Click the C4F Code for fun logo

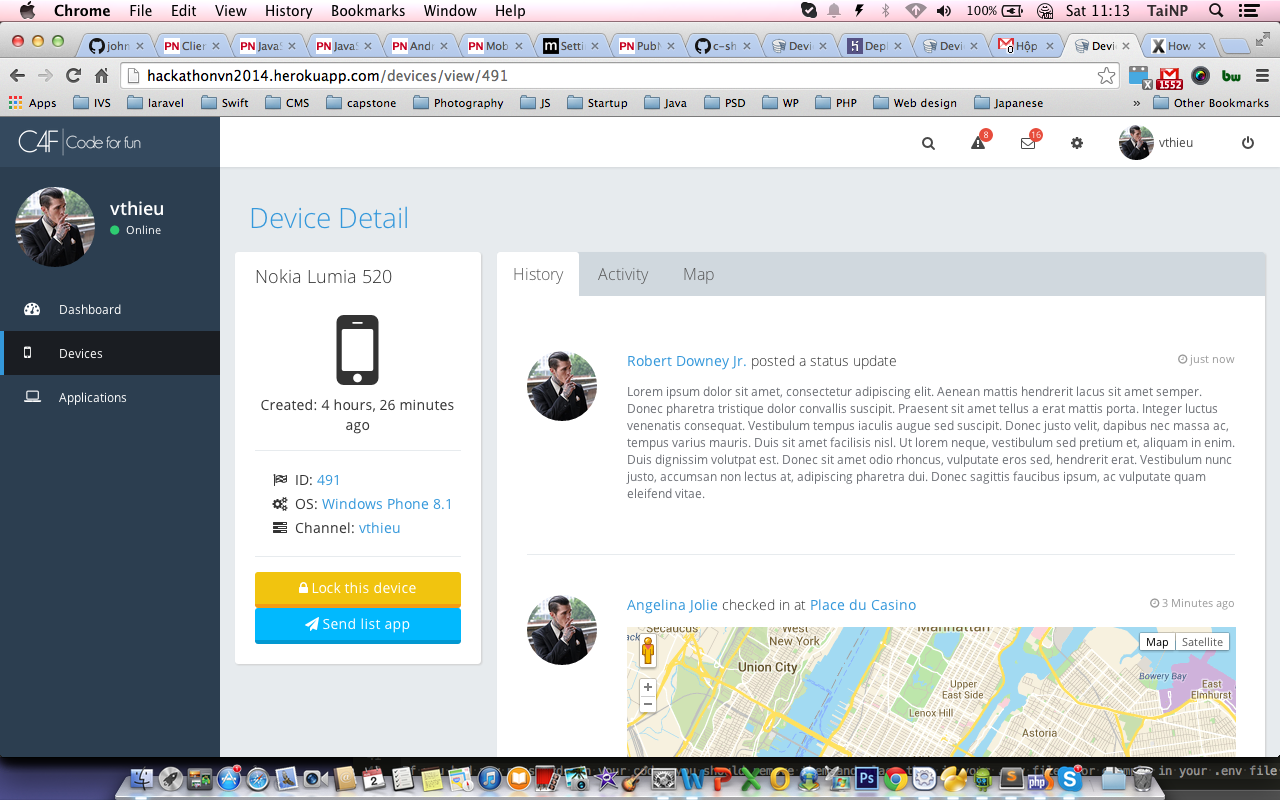click(x=80, y=142)
